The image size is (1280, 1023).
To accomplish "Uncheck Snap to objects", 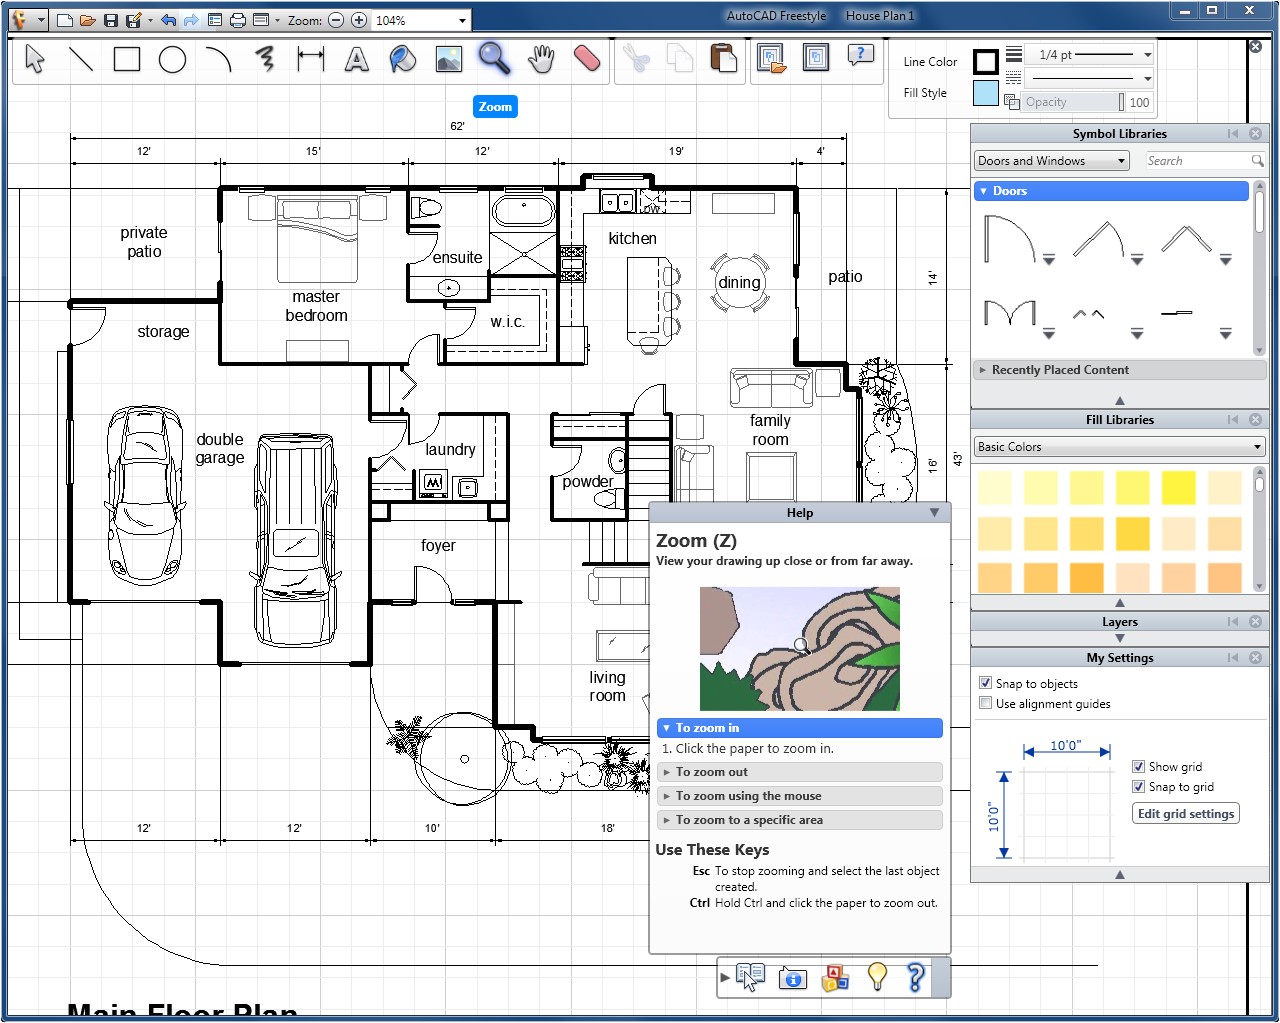I will (985, 683).
